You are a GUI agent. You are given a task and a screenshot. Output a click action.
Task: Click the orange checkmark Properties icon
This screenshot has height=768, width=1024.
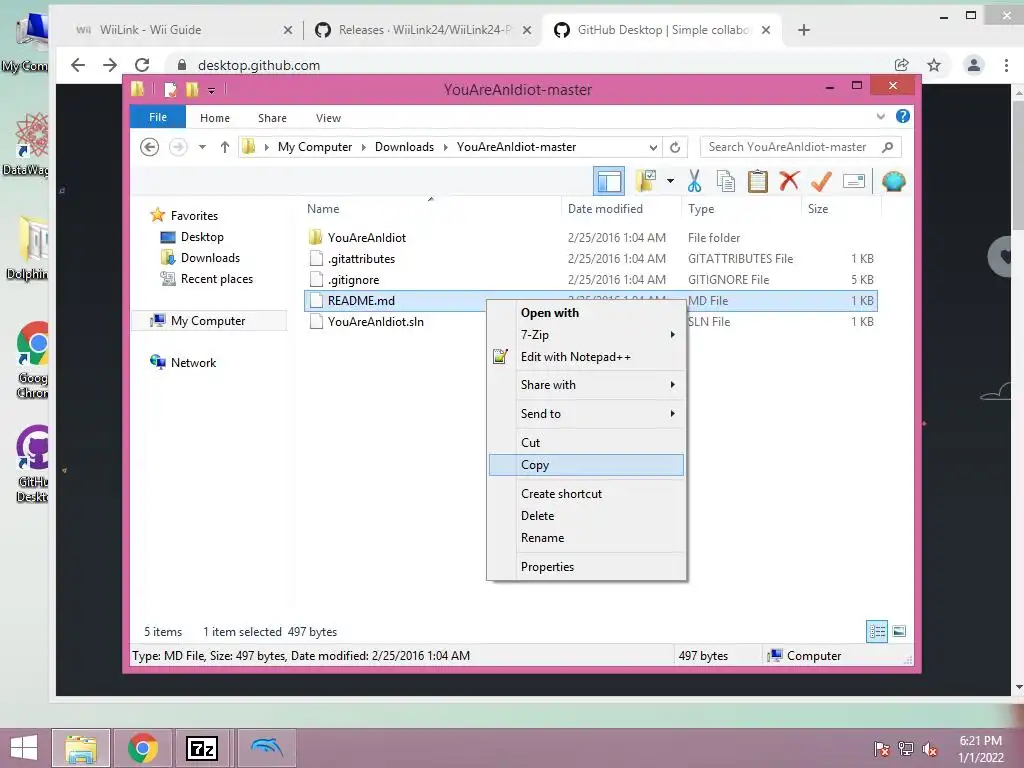coord(821,181)
